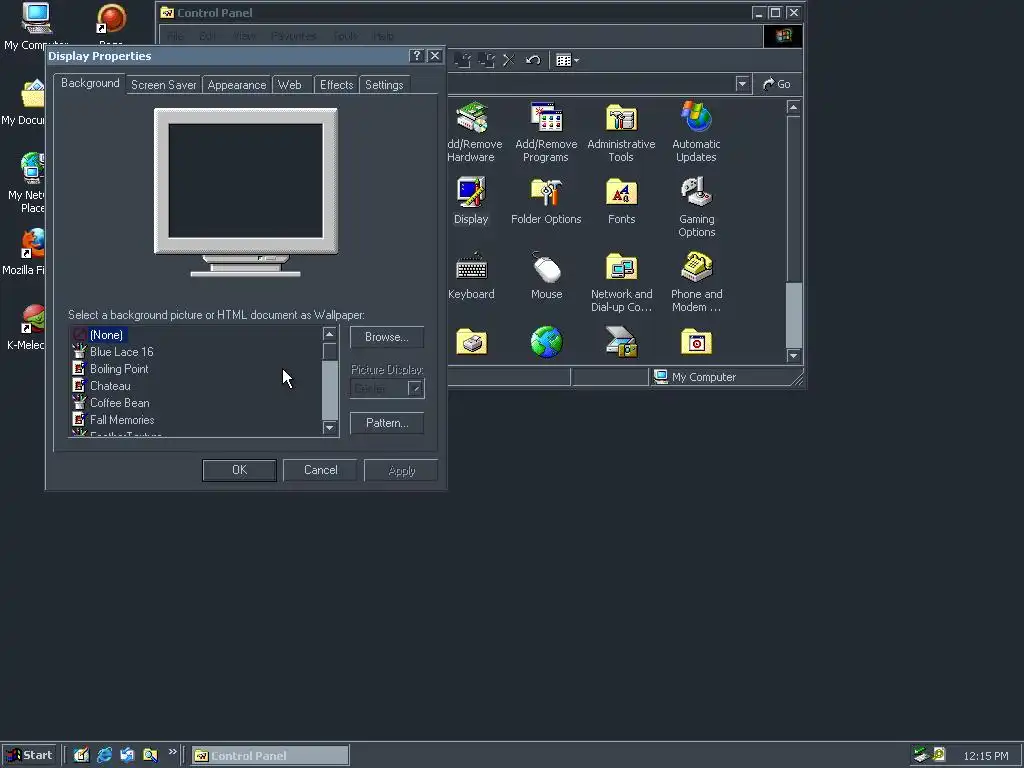This screenshot has height=768, width=1024.
Task: Switch to the Effects tab
Action: pos(336,85)
